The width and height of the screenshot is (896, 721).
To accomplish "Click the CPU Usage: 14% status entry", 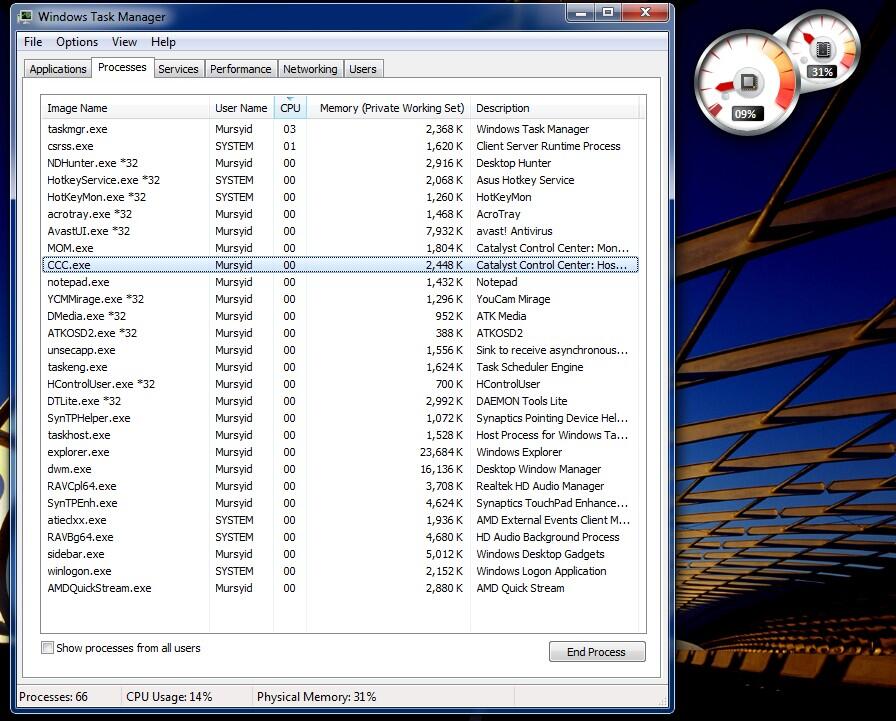I will tap(169, 697).
